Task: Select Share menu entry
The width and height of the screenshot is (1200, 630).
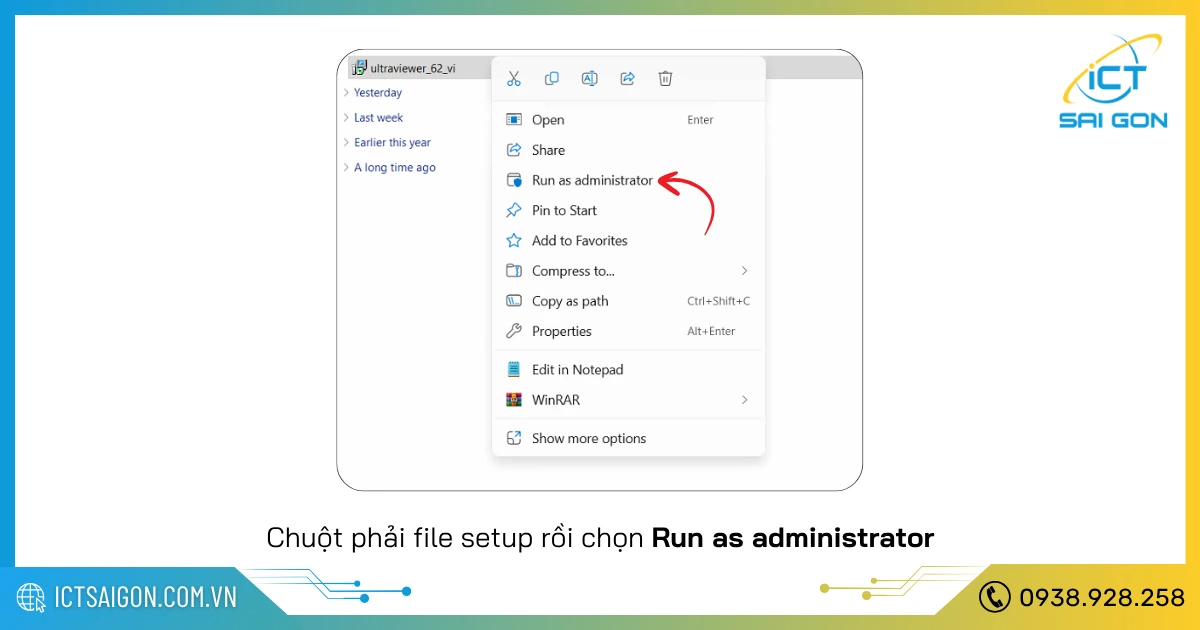Action: tap(628, 150)
